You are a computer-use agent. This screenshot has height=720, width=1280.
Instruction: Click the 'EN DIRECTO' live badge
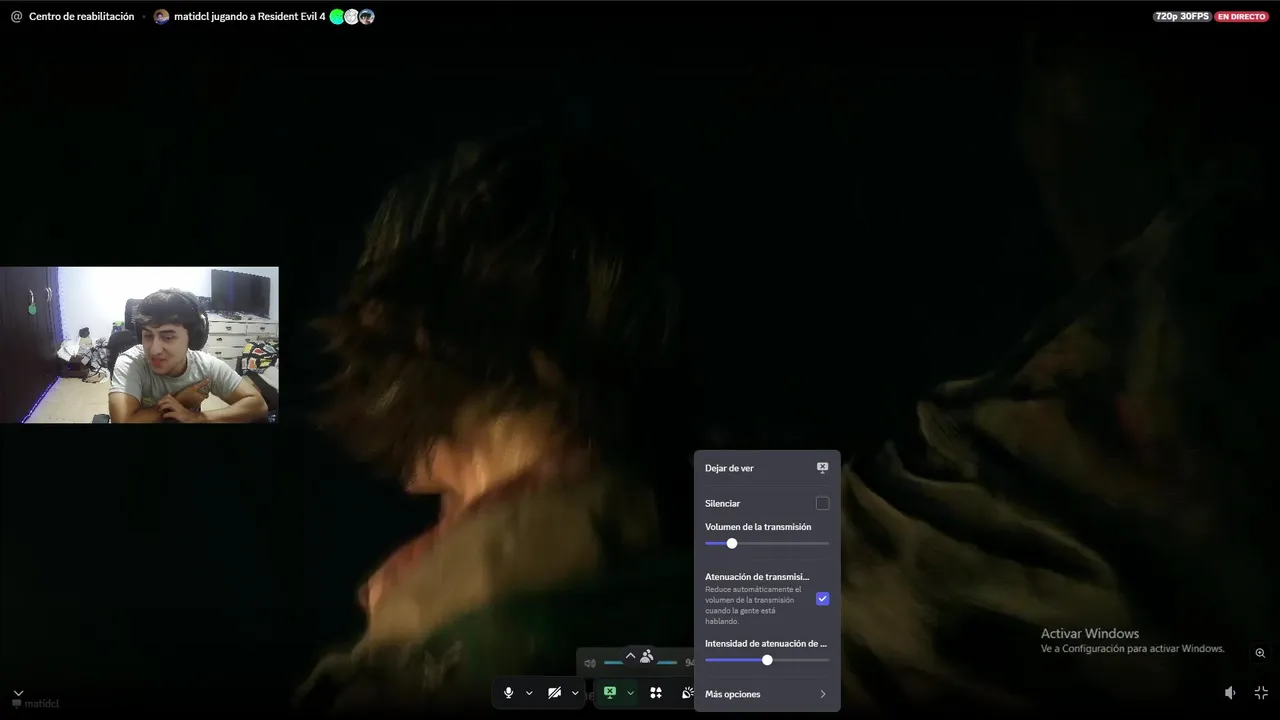click(1241, 17)
